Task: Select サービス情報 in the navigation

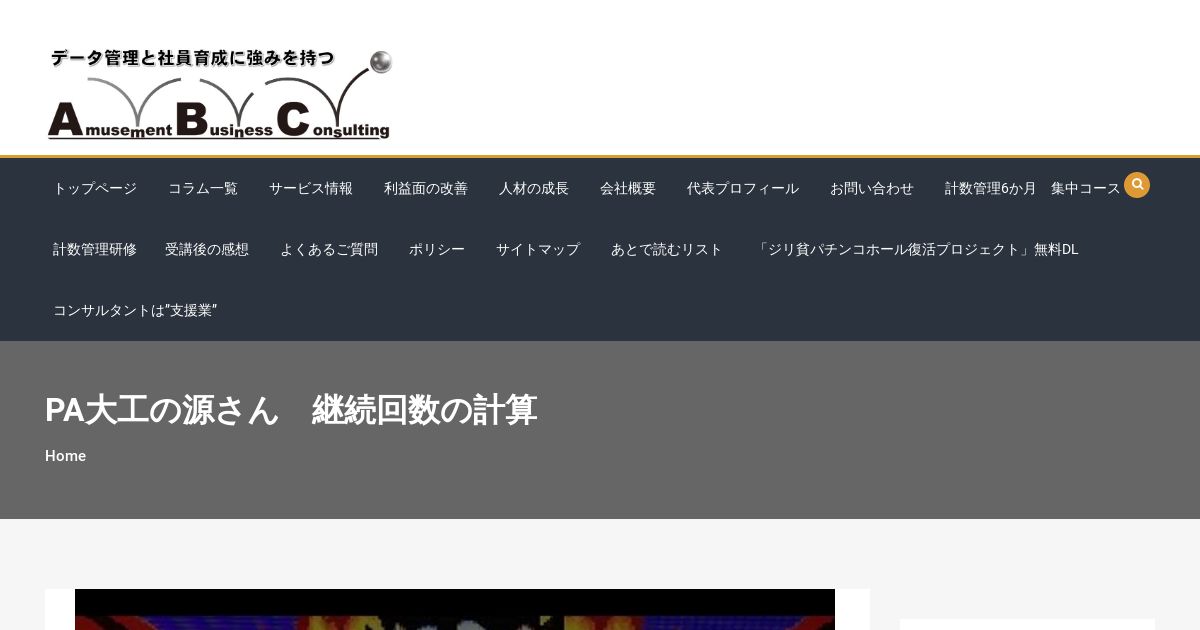Action: tap(311, 188)
